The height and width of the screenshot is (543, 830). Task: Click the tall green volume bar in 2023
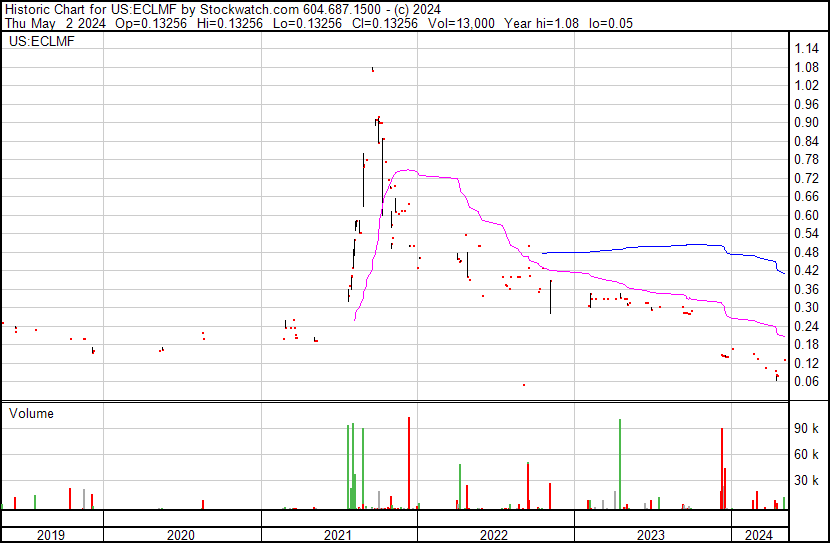coord(620,464)
